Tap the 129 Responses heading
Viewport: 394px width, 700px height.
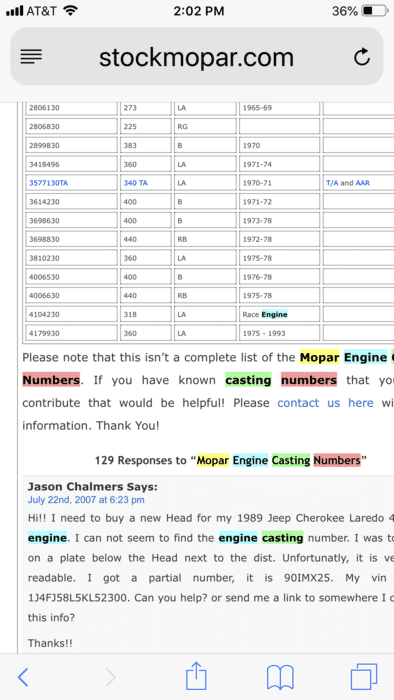pos(231,460)
